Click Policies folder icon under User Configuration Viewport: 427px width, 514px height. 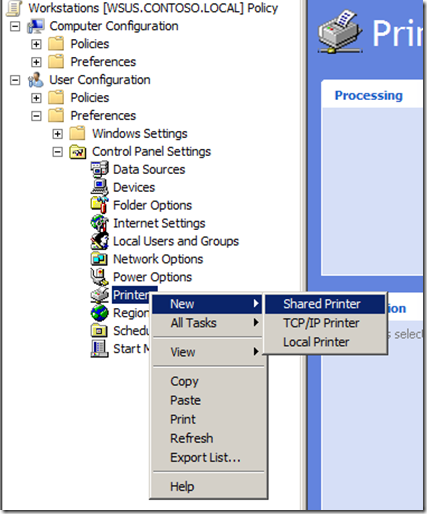pyautogui.click(x=56, y=98)
